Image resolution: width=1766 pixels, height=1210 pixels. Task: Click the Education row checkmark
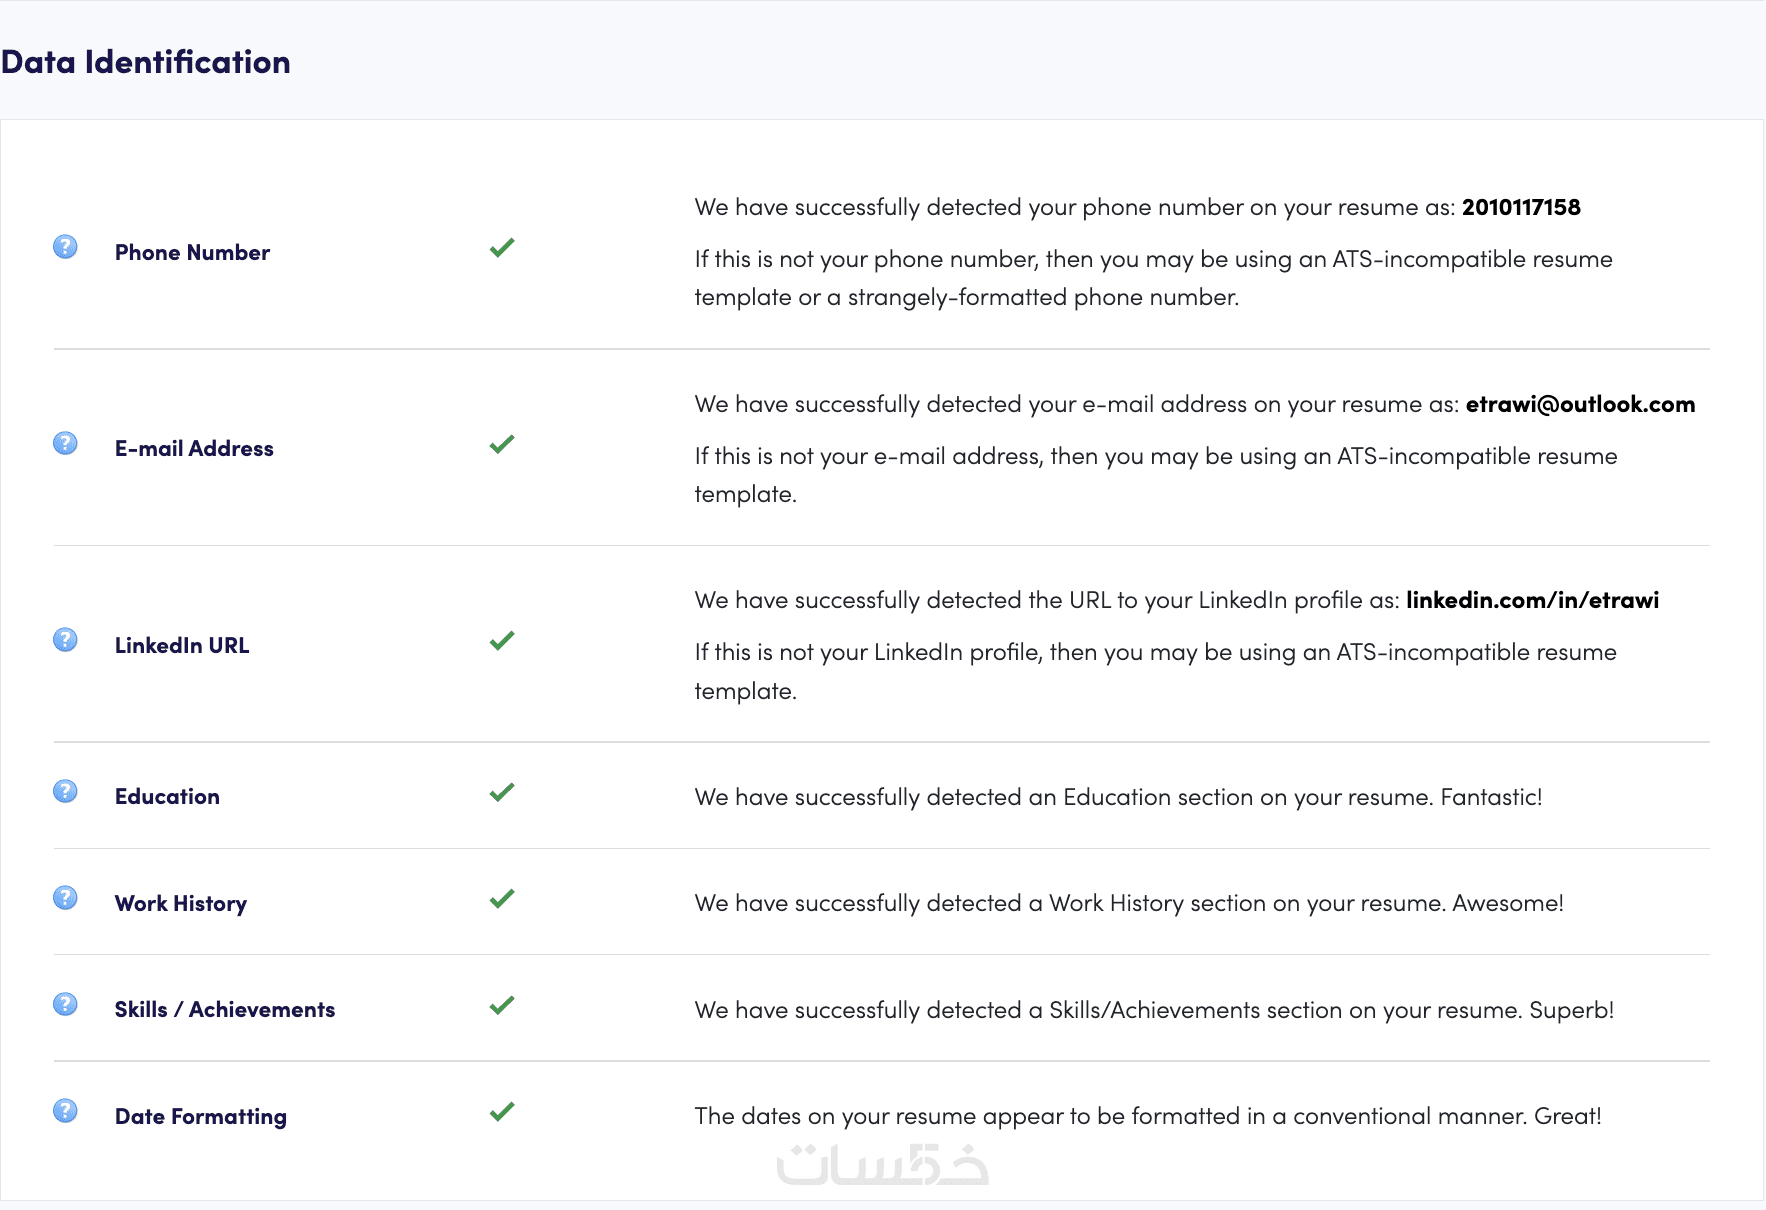click(502, 792)
